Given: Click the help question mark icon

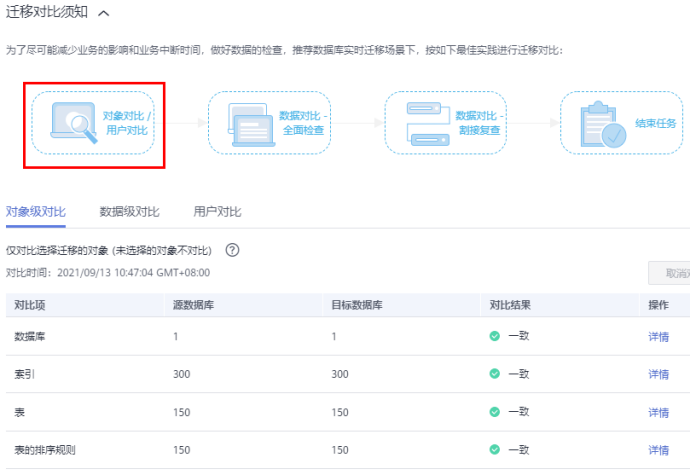Looking at the screenshot, I should point(232,250).
